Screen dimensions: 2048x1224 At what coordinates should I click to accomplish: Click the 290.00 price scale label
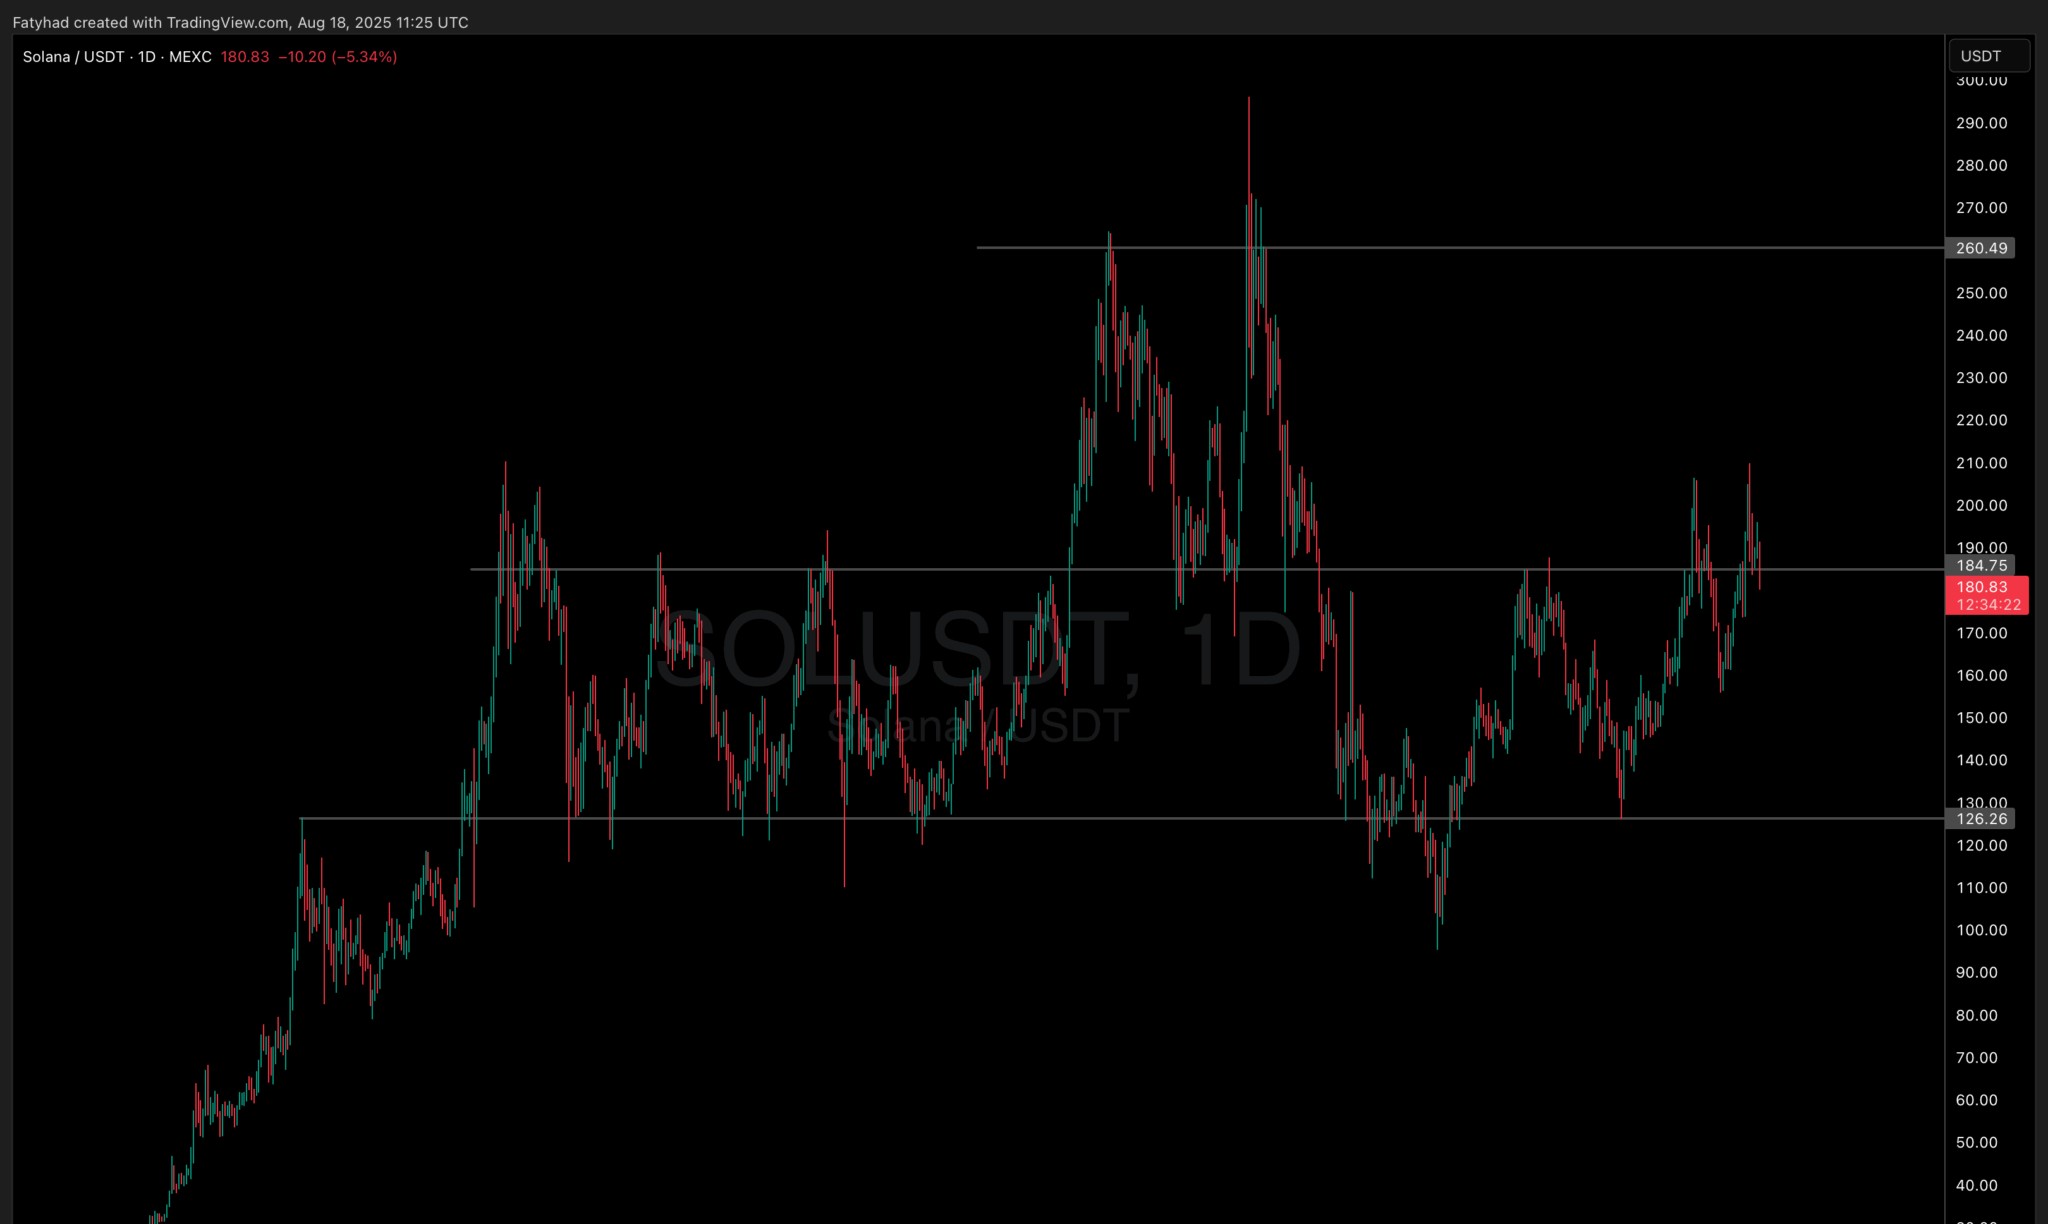tap(1981, 123)
